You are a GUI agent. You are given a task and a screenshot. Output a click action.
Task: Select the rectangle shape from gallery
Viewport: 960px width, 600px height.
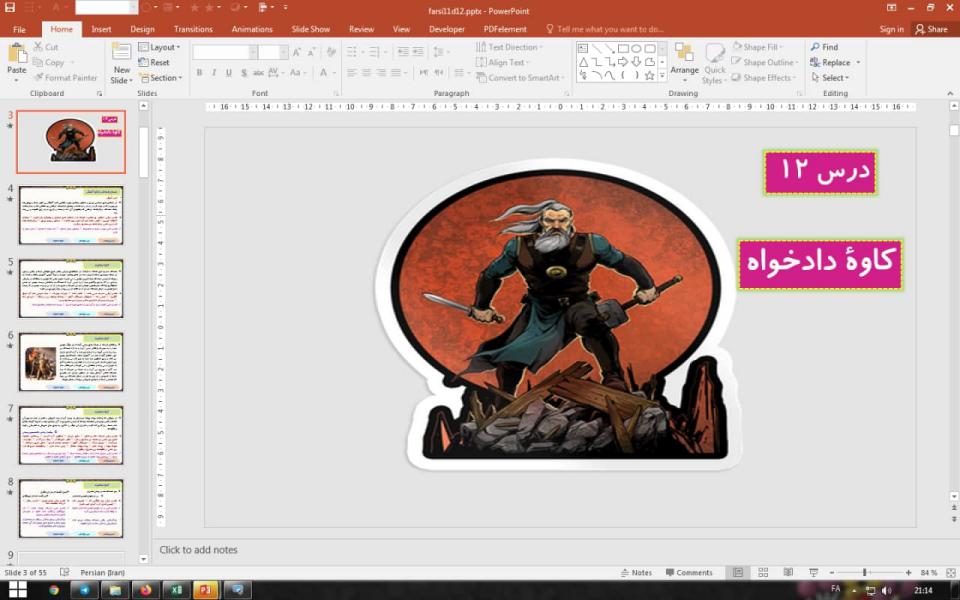coord(623,48)
